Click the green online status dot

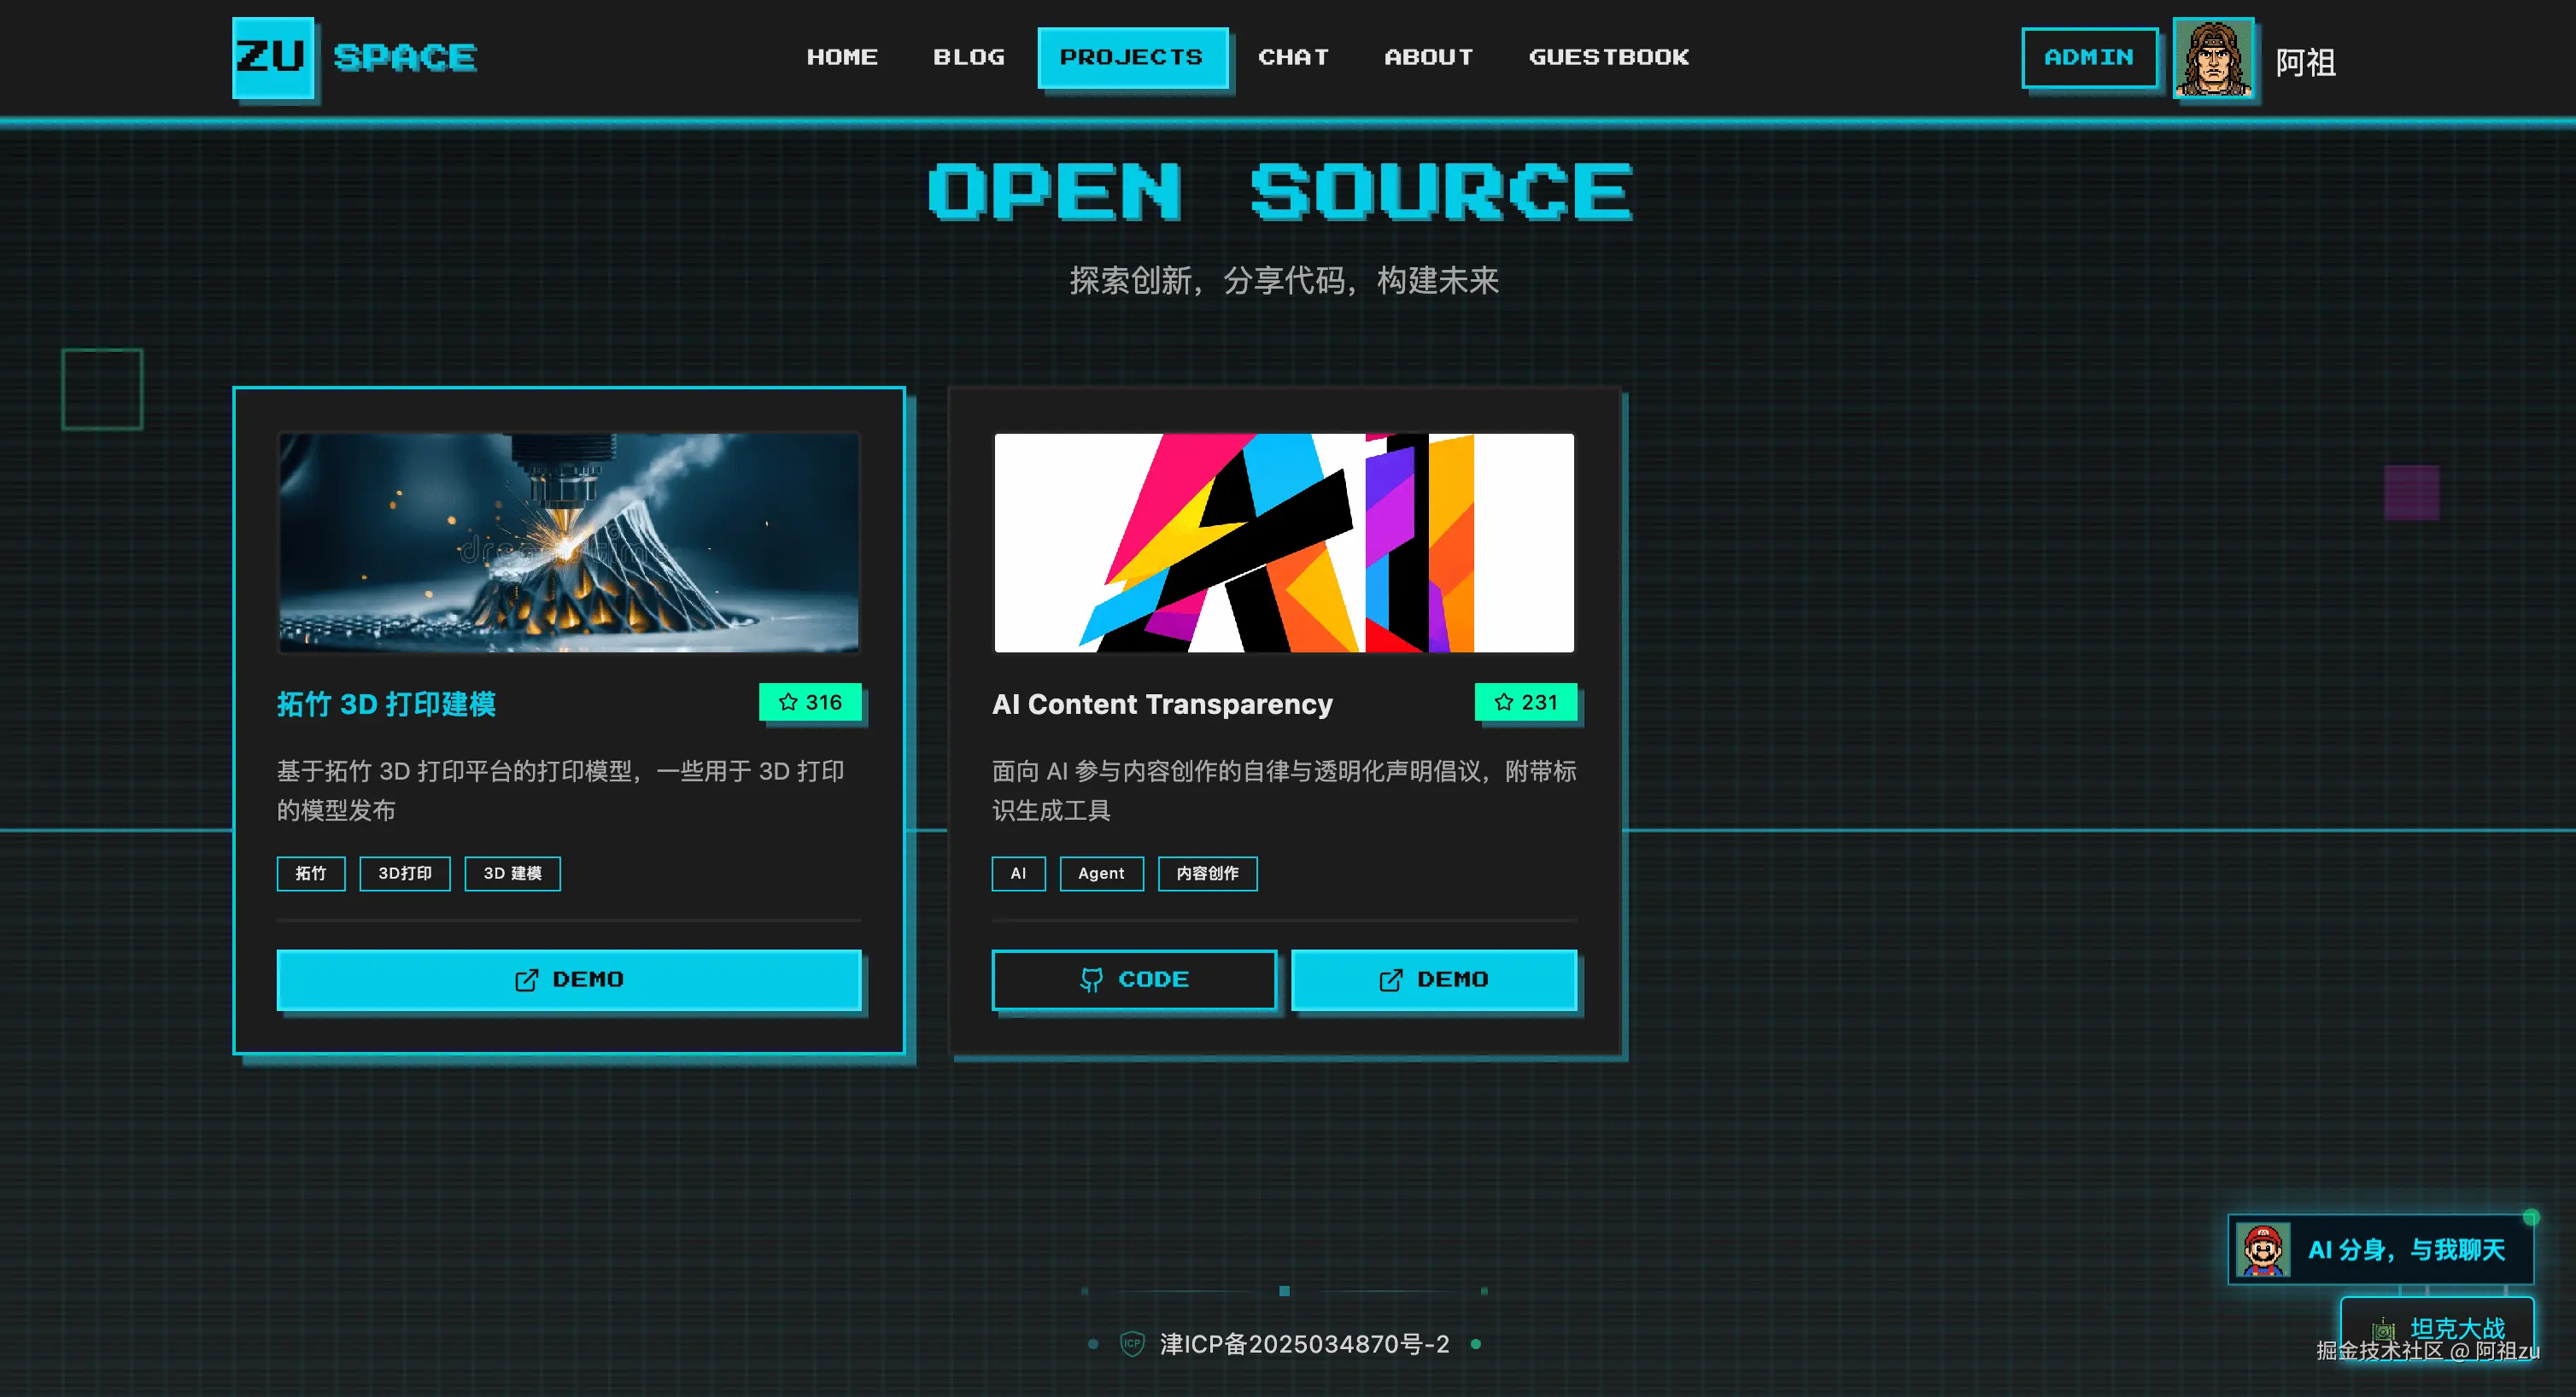click(2530, 1217)
